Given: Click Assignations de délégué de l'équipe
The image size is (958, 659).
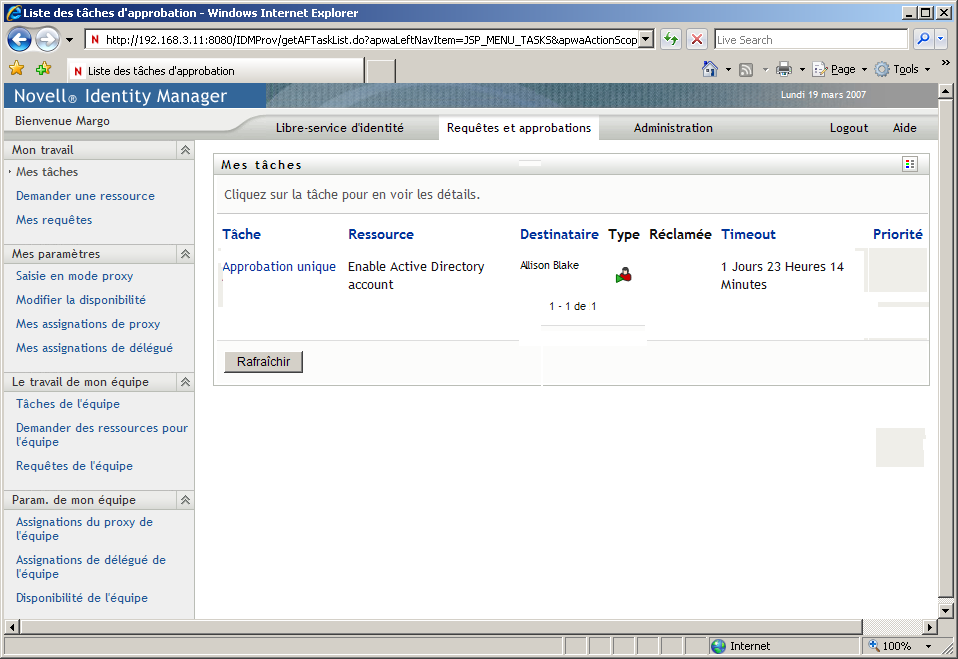Looking at the screenshot, I should [x=90, y=567].
